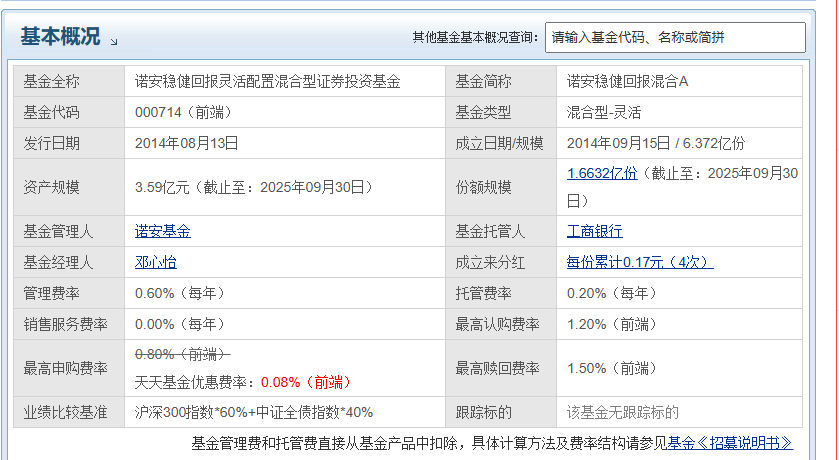The image size is (839, 460).
Task: Select the 基金简称 label cell
Action: pos(501,81)
